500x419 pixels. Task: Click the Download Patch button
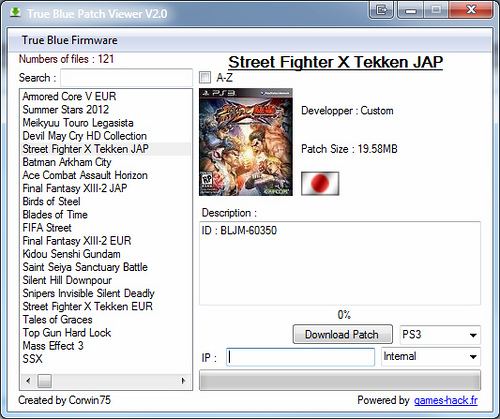point(343,334)
